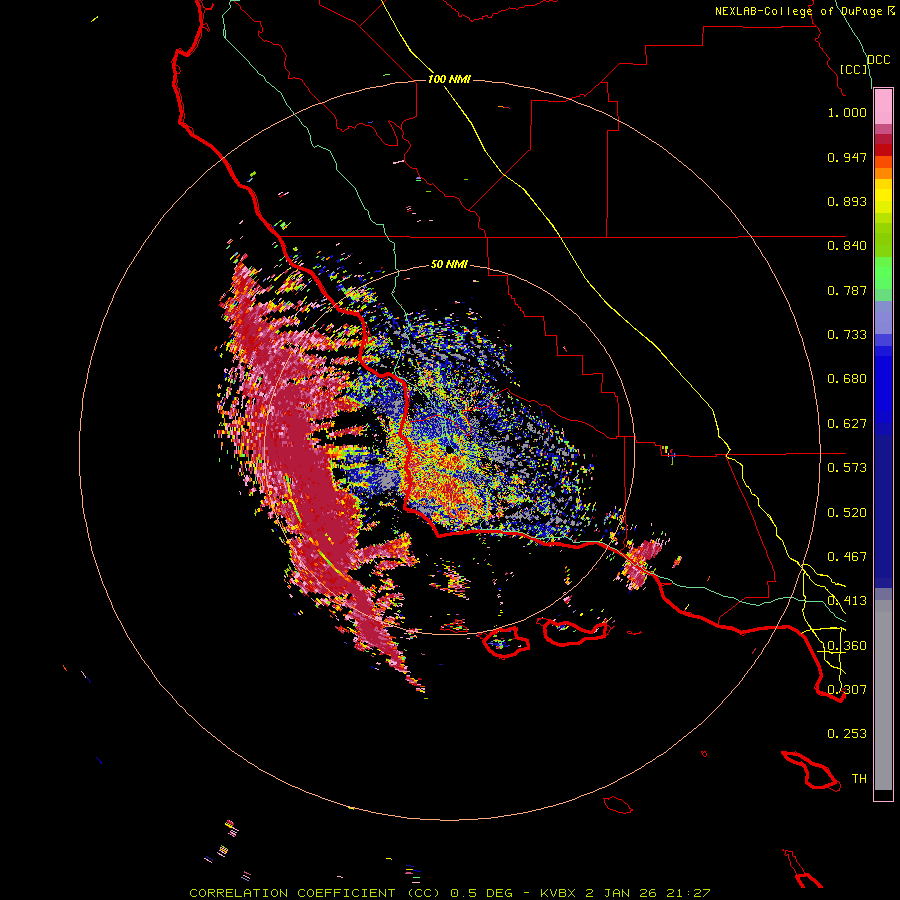
Task: Click the bright green segment of the color bar
Action: point(883,273)
